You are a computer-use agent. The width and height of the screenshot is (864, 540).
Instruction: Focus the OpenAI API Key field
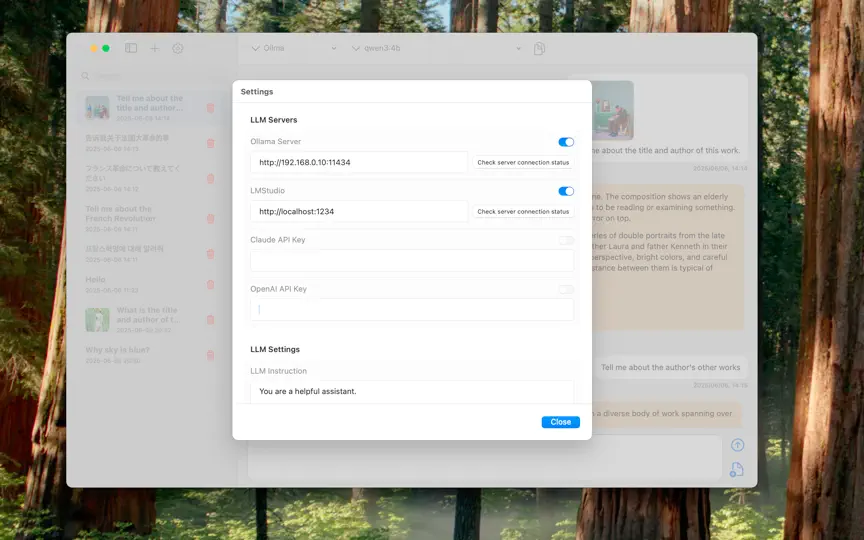[412, 310]
